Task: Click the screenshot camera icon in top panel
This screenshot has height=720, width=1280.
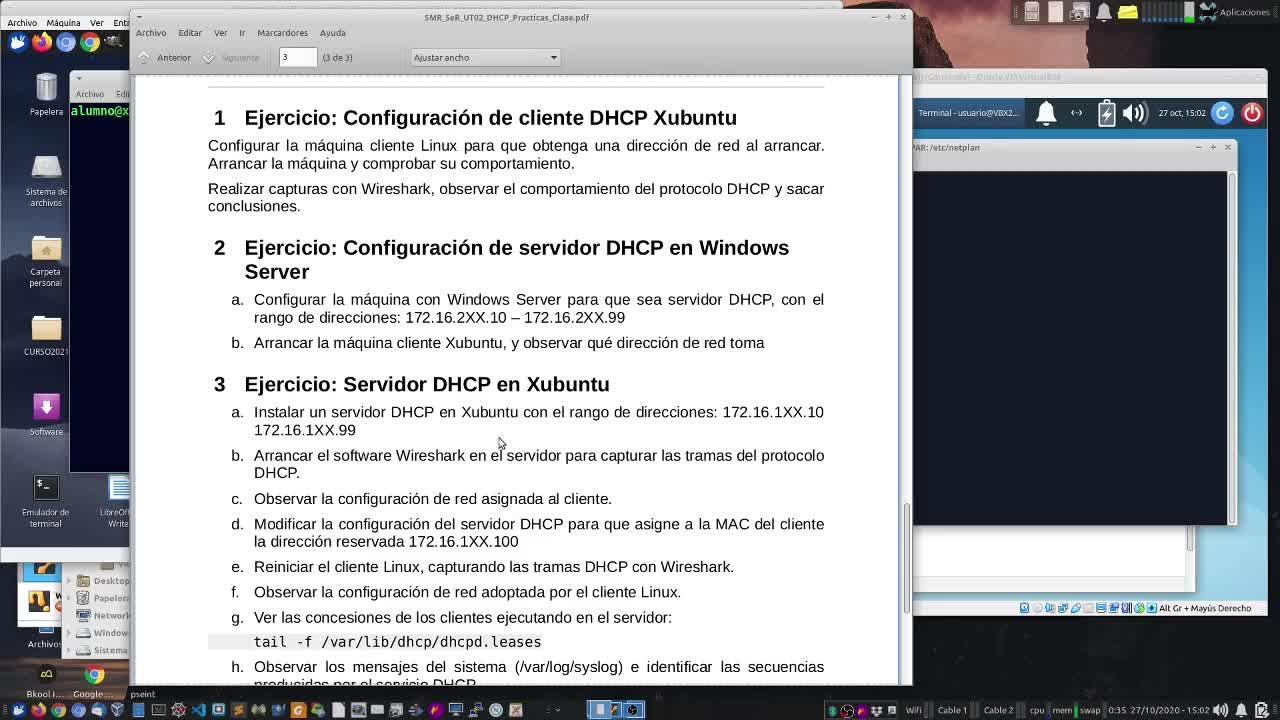Action: click(x=1079, y=12)
